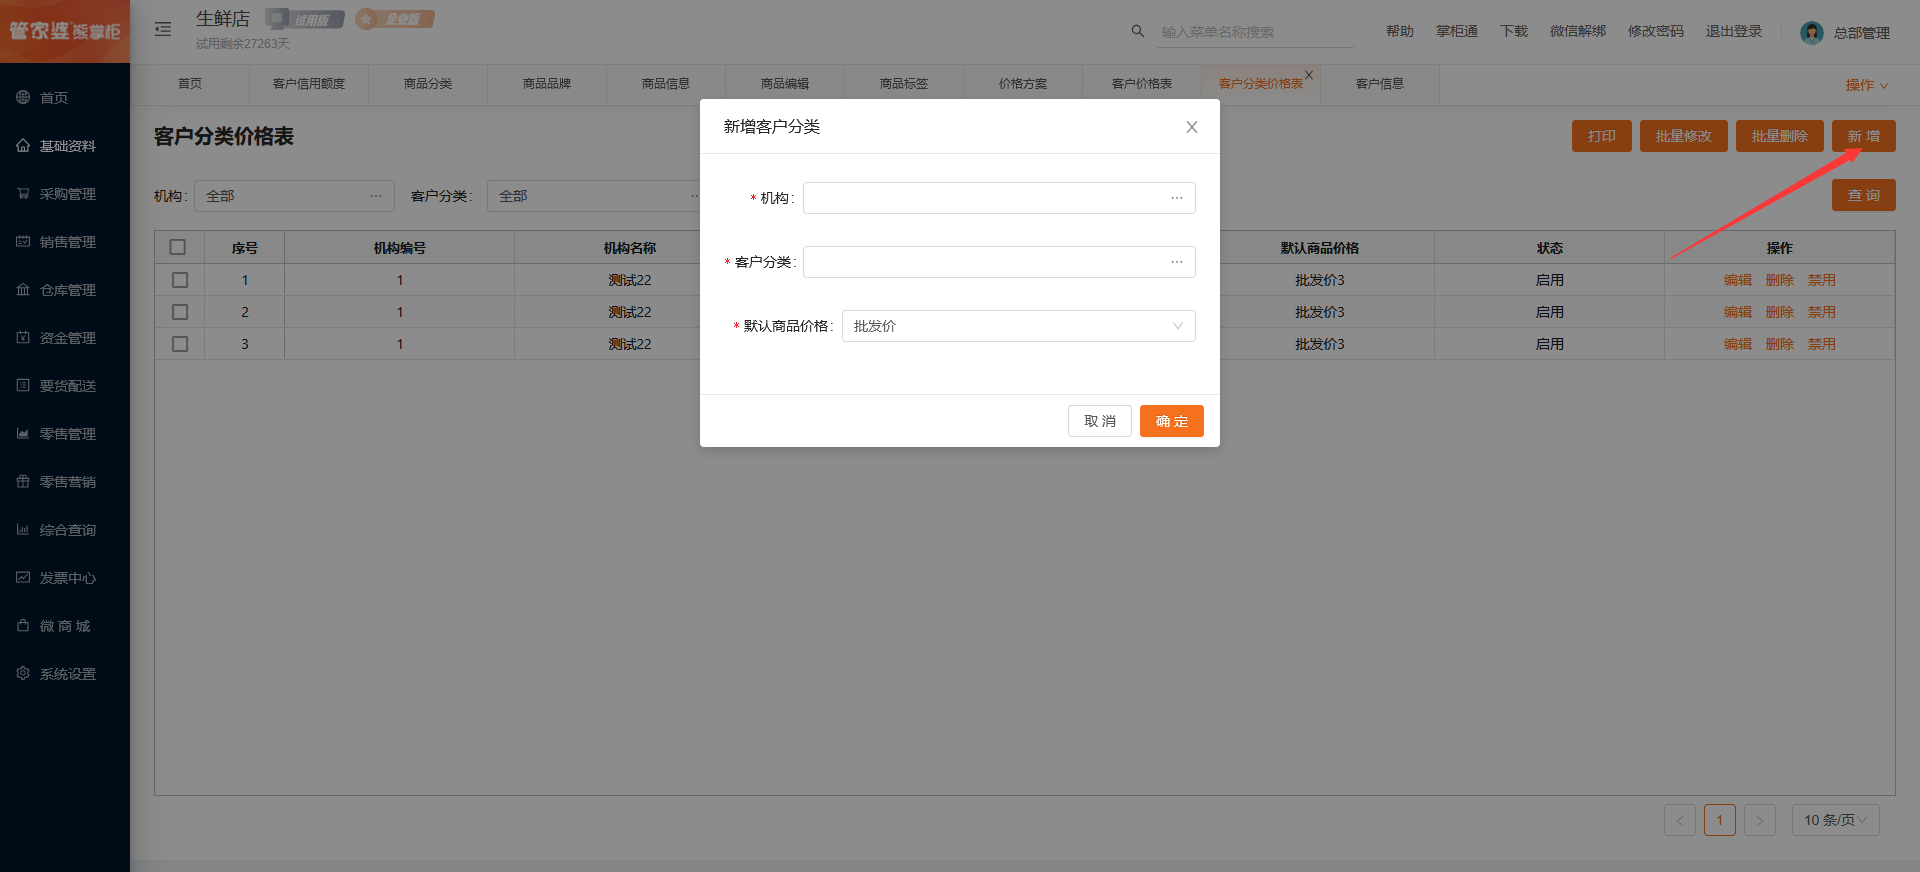Click the 查询 button
The image size is (1920, 872).
pos(1864,195)
